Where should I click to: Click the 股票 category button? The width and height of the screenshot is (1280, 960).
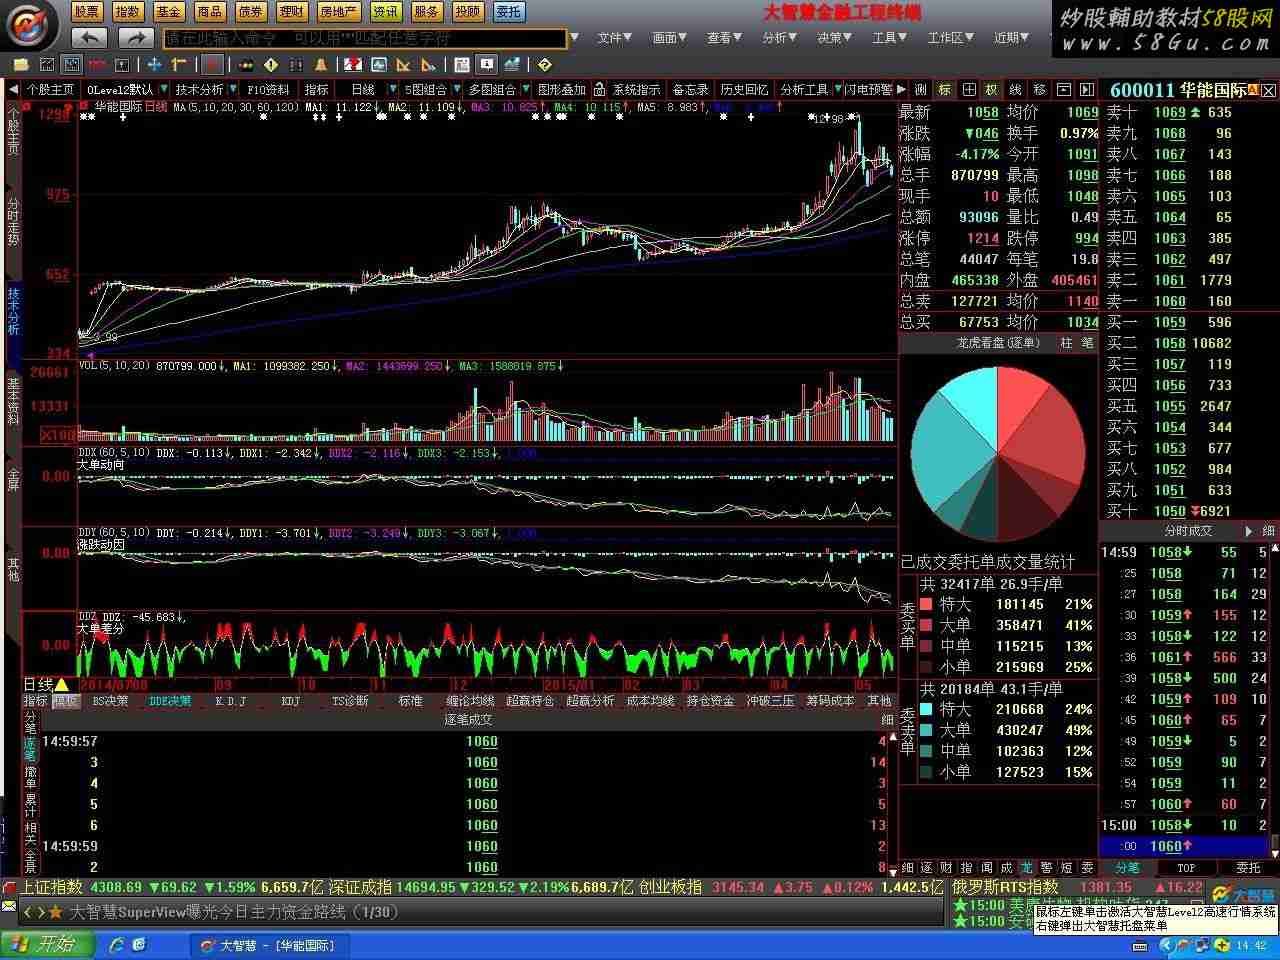click(x=86, y=12)
